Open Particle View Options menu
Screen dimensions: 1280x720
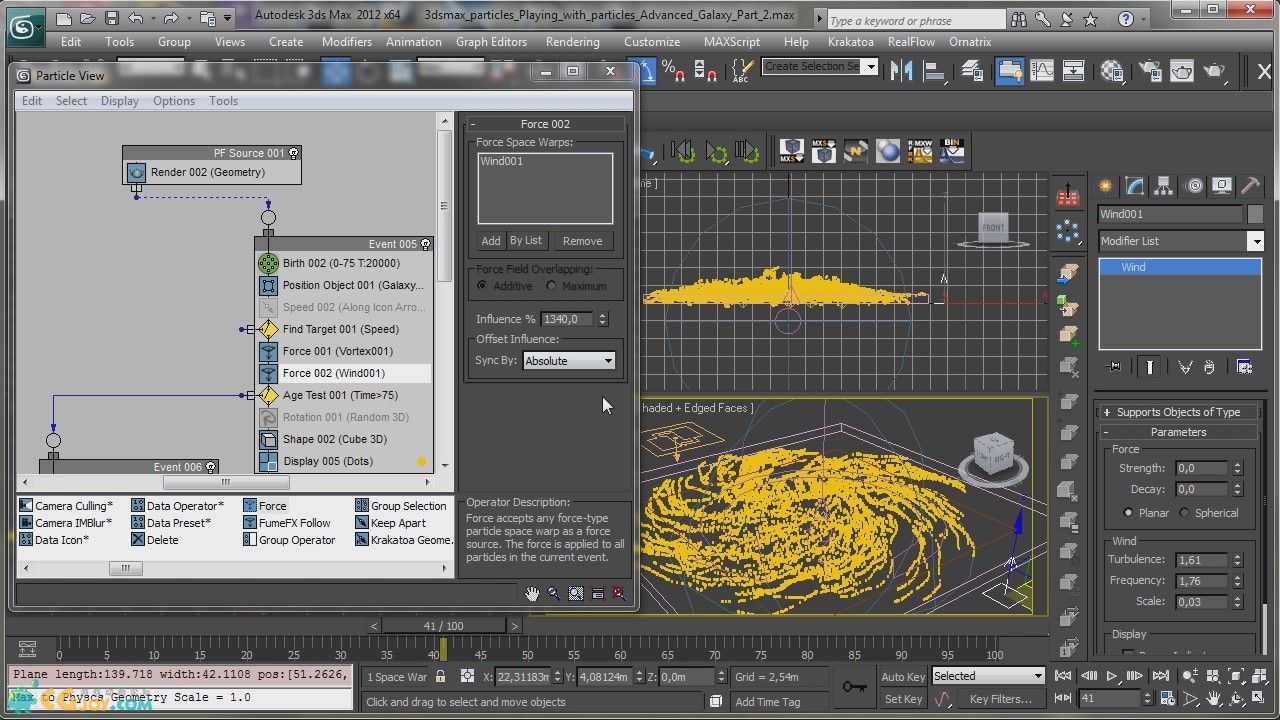click(x=174, y=101)
